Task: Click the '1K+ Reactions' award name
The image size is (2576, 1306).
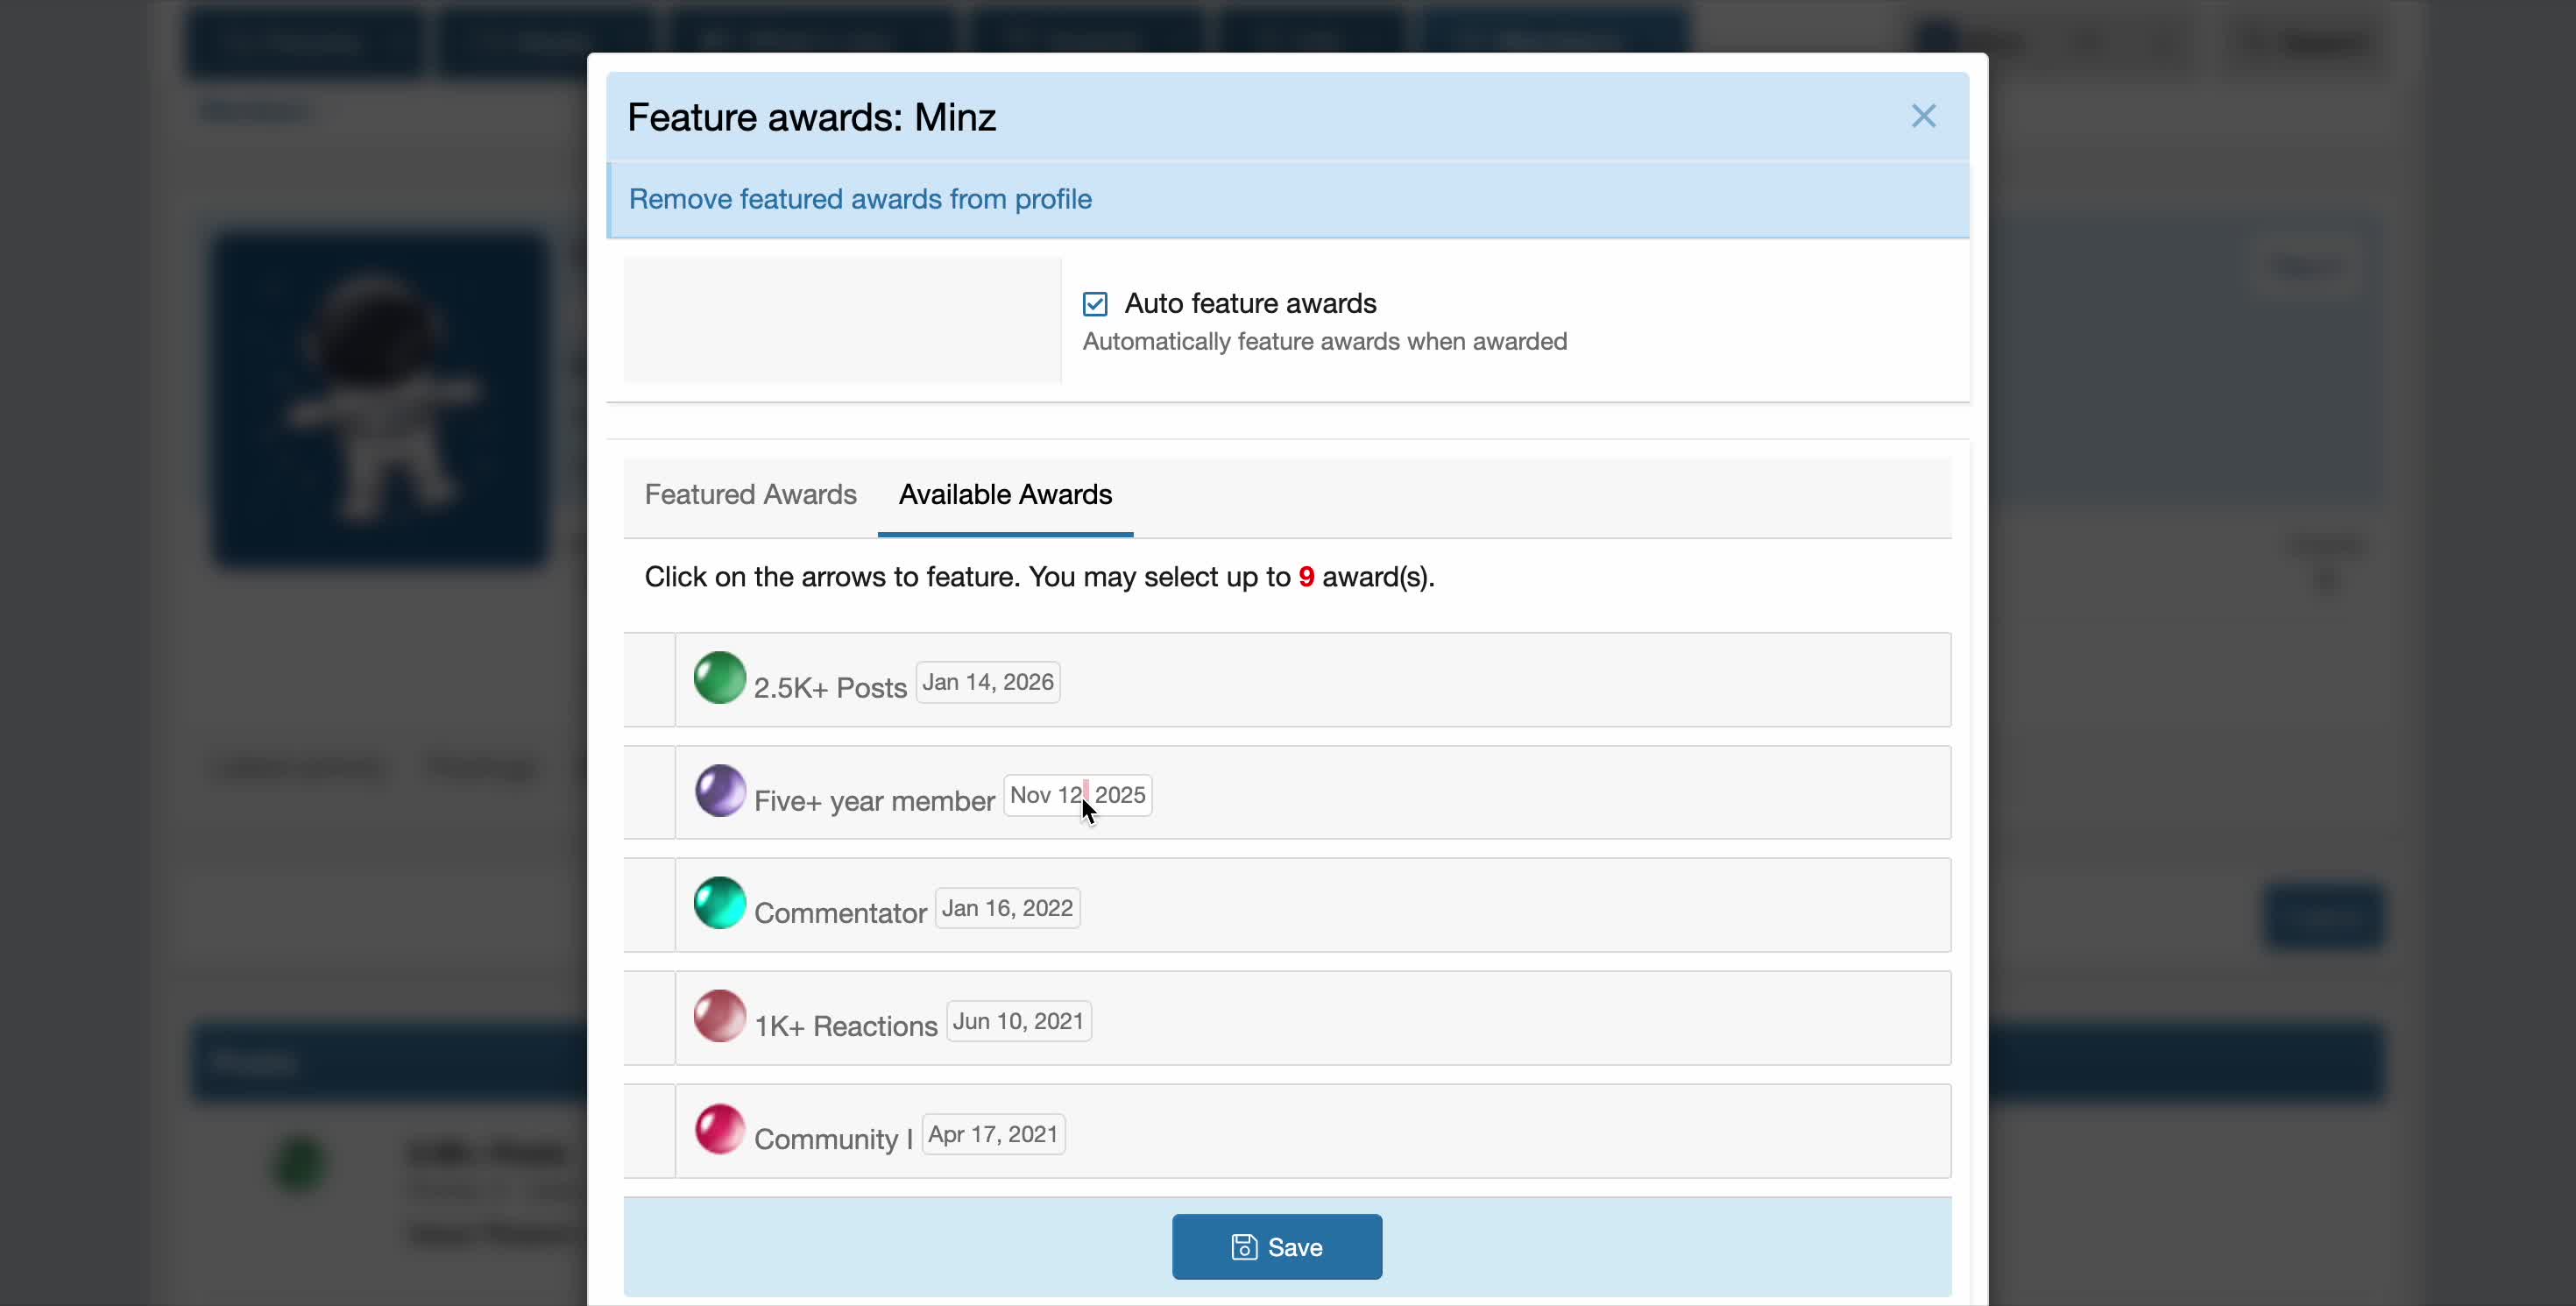Action: coord(846,1026)
